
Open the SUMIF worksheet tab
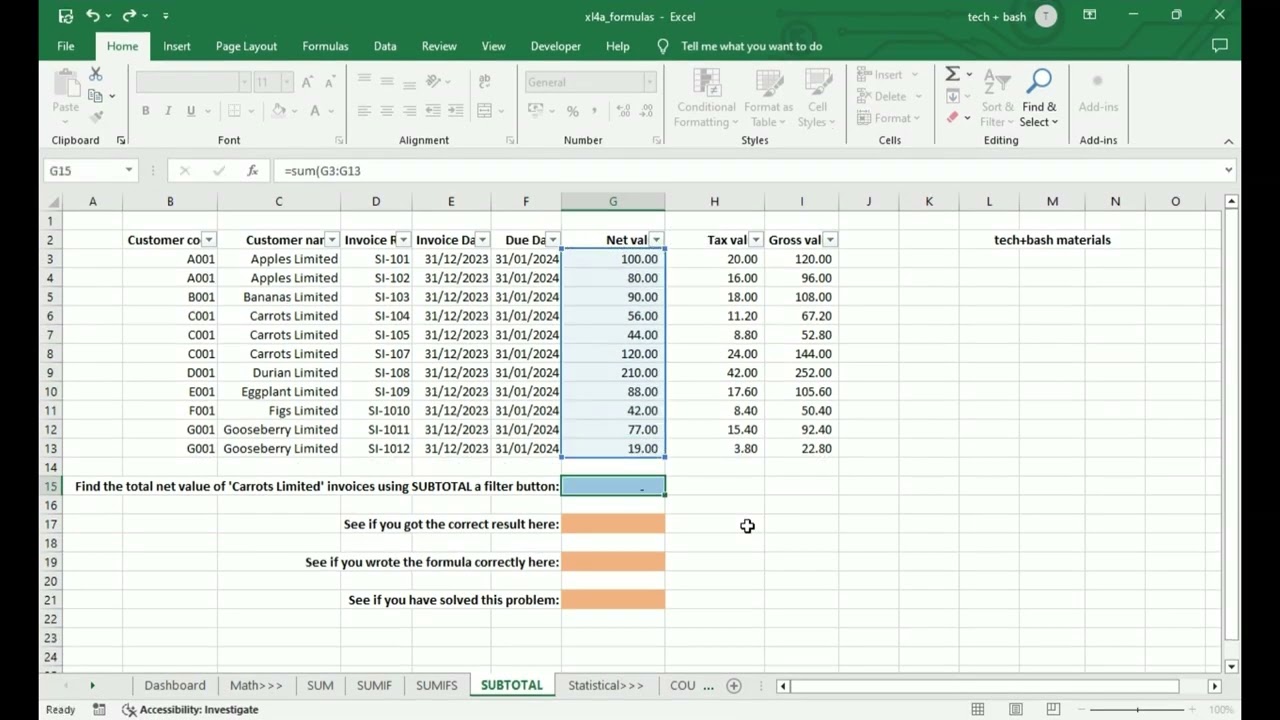[x=374, y=685]
